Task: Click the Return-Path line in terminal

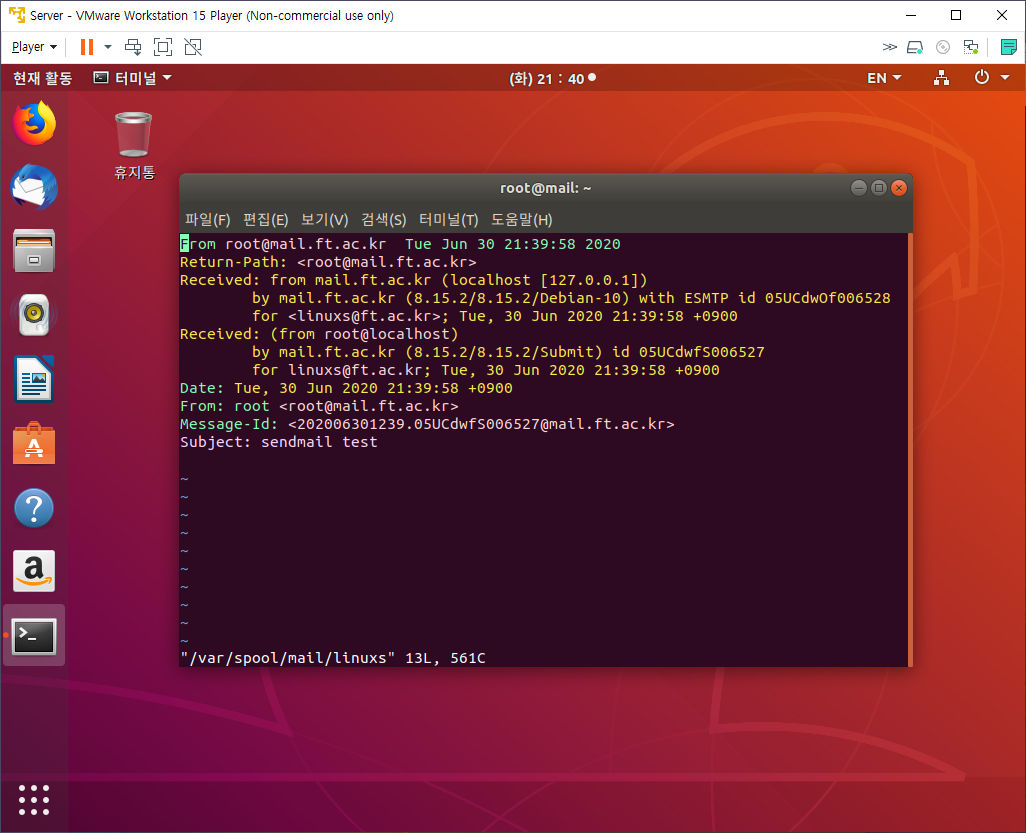Action: [328, 262]
